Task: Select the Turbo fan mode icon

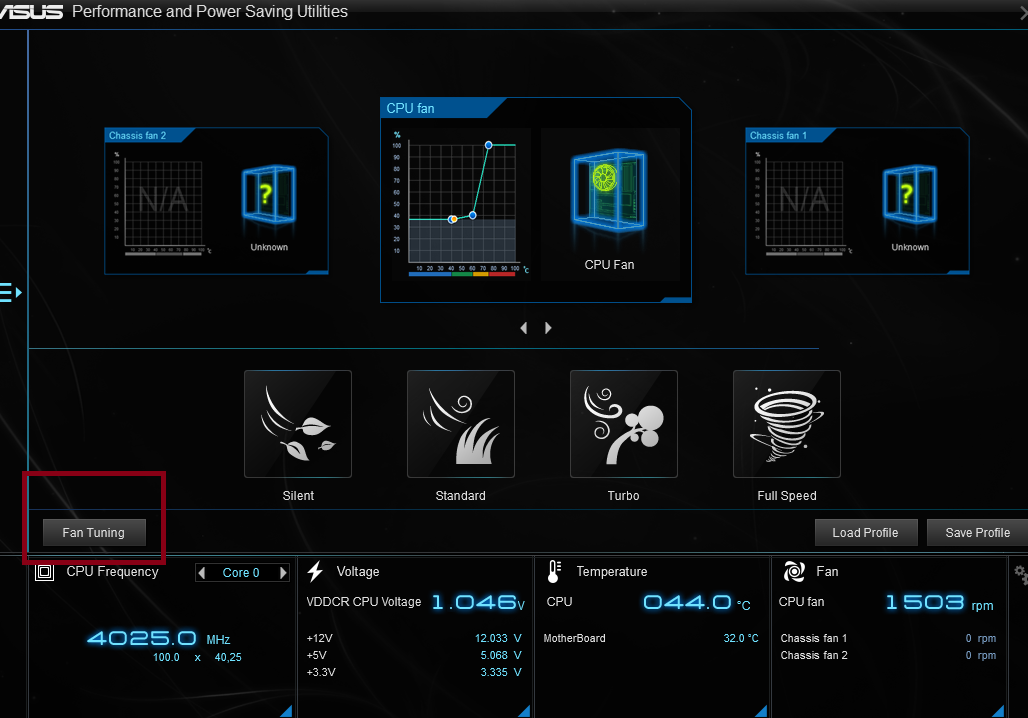Action: pos(623,424)
